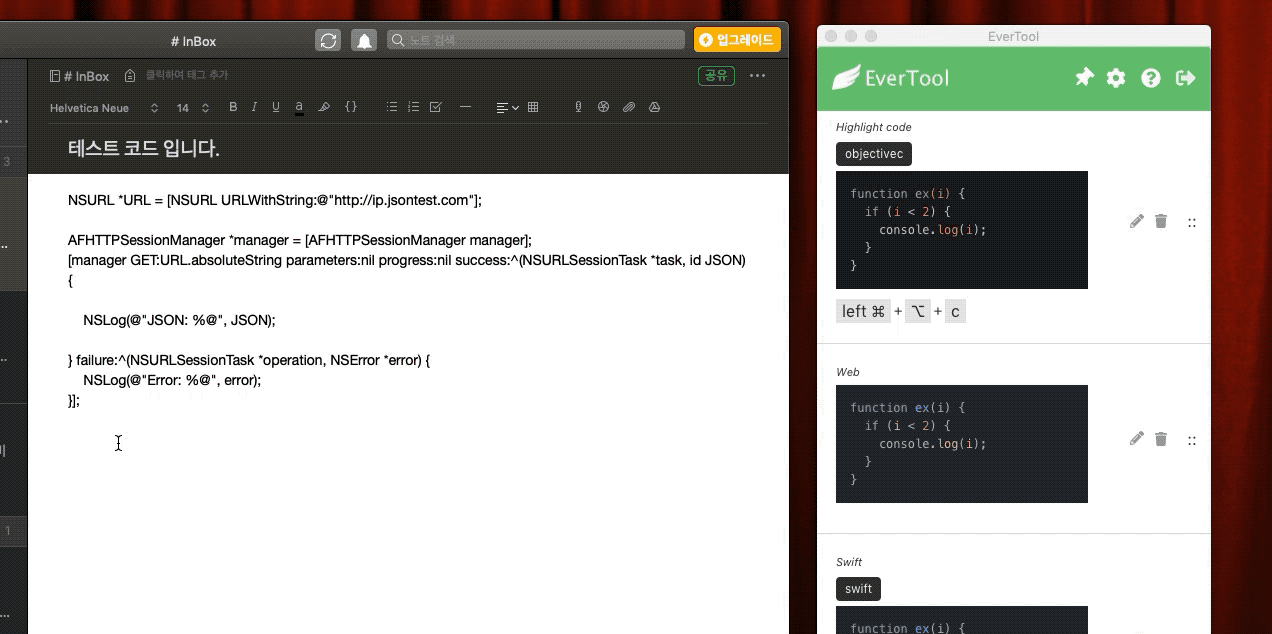The width and height of the screenshot is (1272, 634).
Task: Open the text color picker
Action: tap(299, 107)
